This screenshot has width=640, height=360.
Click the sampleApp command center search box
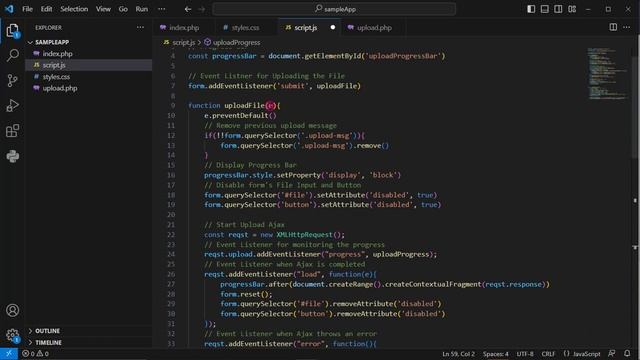click(x=334, y=9)
